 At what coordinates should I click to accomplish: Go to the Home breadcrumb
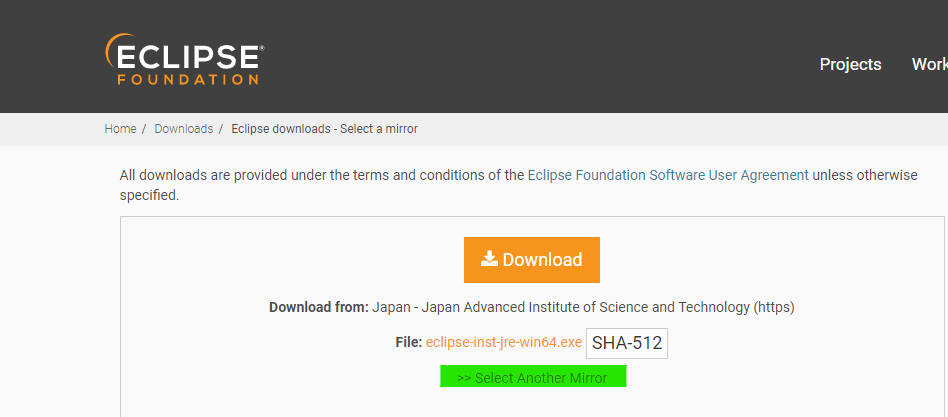tap(120, 129)
